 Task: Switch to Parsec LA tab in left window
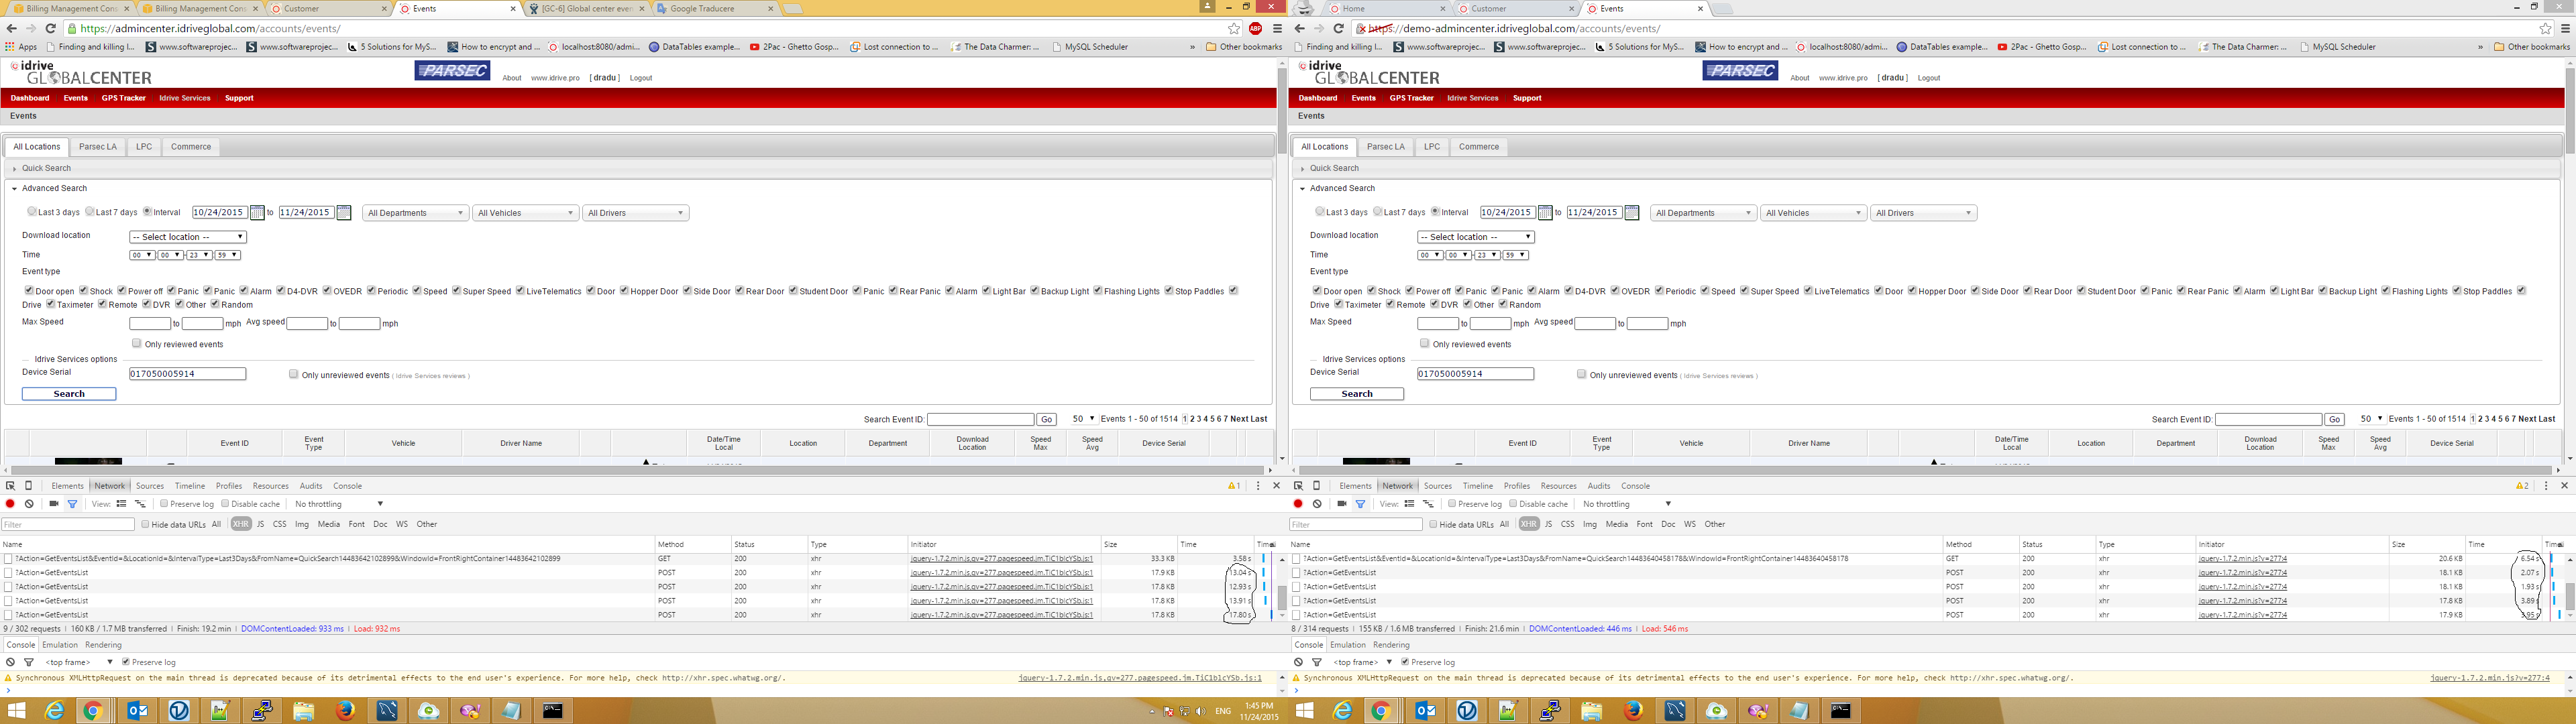click(x=98, y=147)
